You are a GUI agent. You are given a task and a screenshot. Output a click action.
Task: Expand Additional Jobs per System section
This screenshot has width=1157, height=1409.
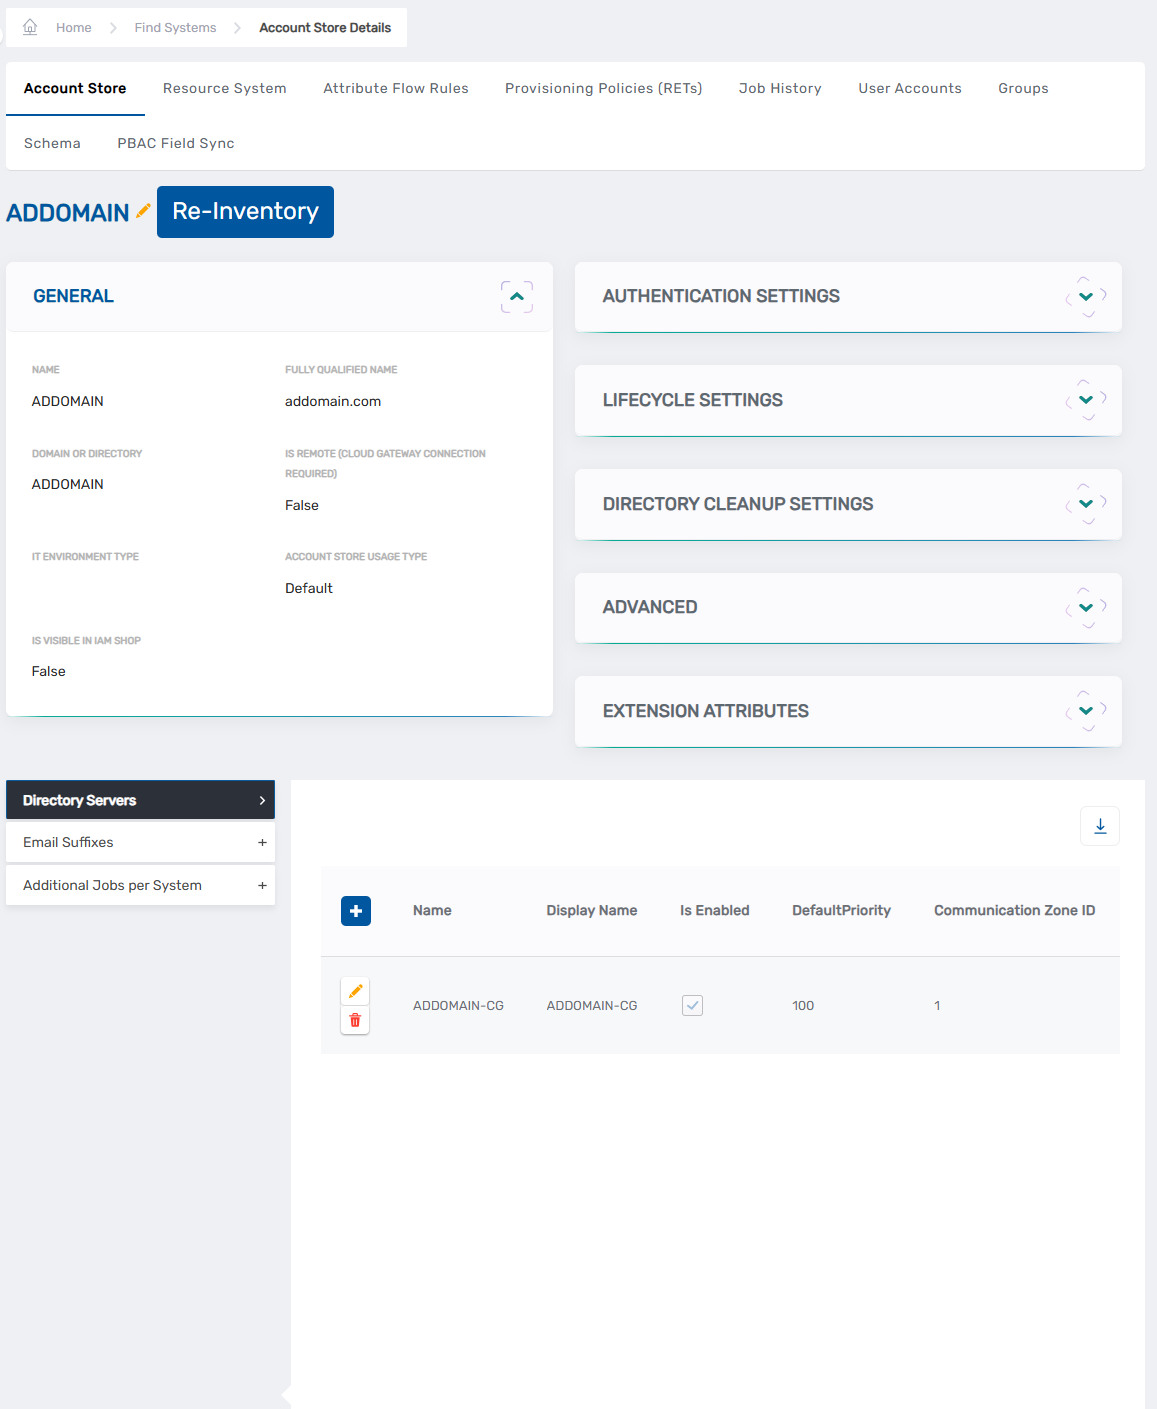[x=140, y=885]
